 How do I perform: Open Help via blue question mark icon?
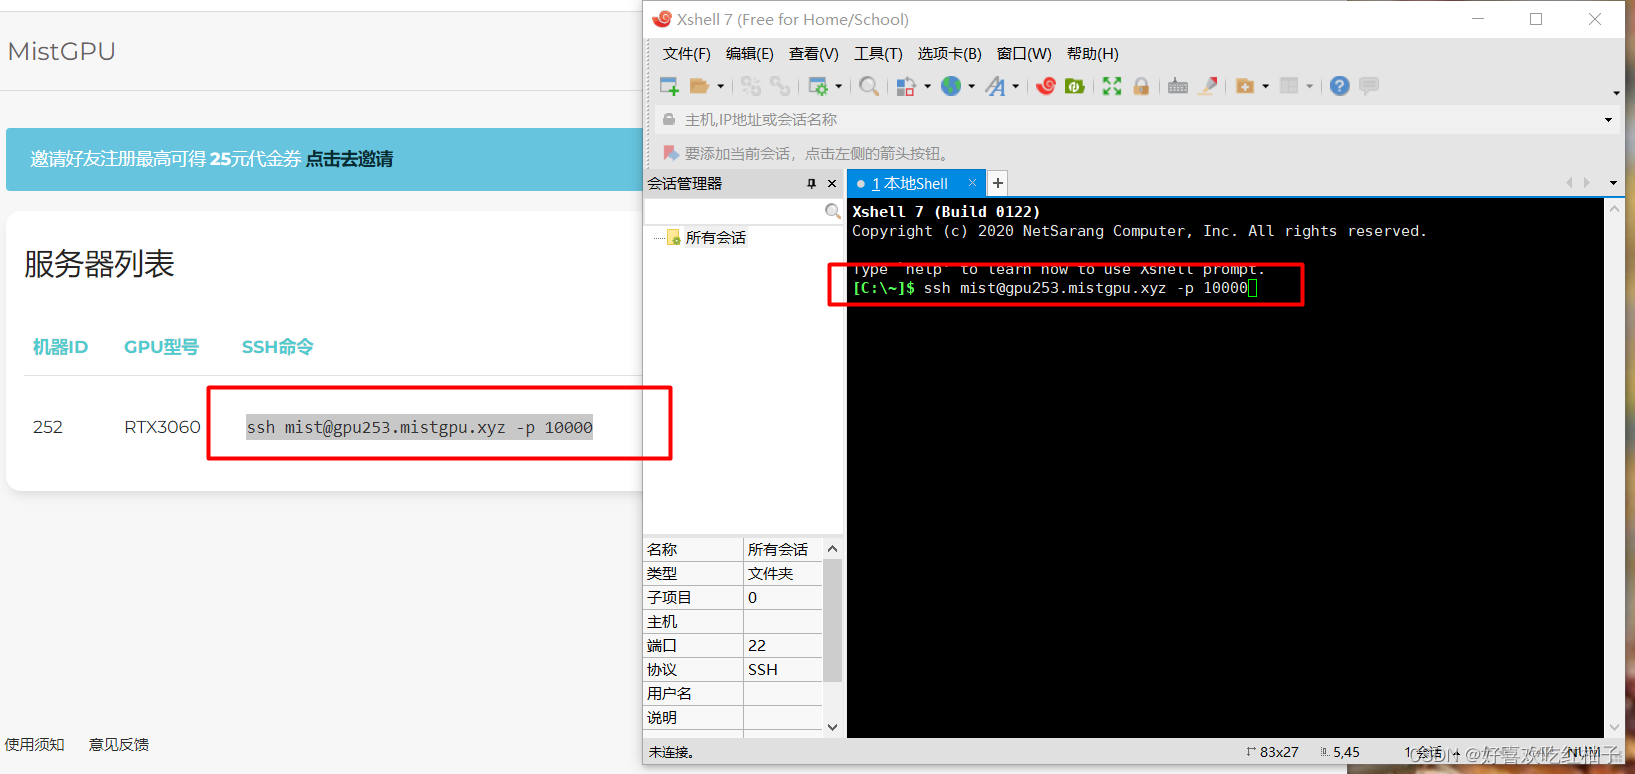point(1340,86)
